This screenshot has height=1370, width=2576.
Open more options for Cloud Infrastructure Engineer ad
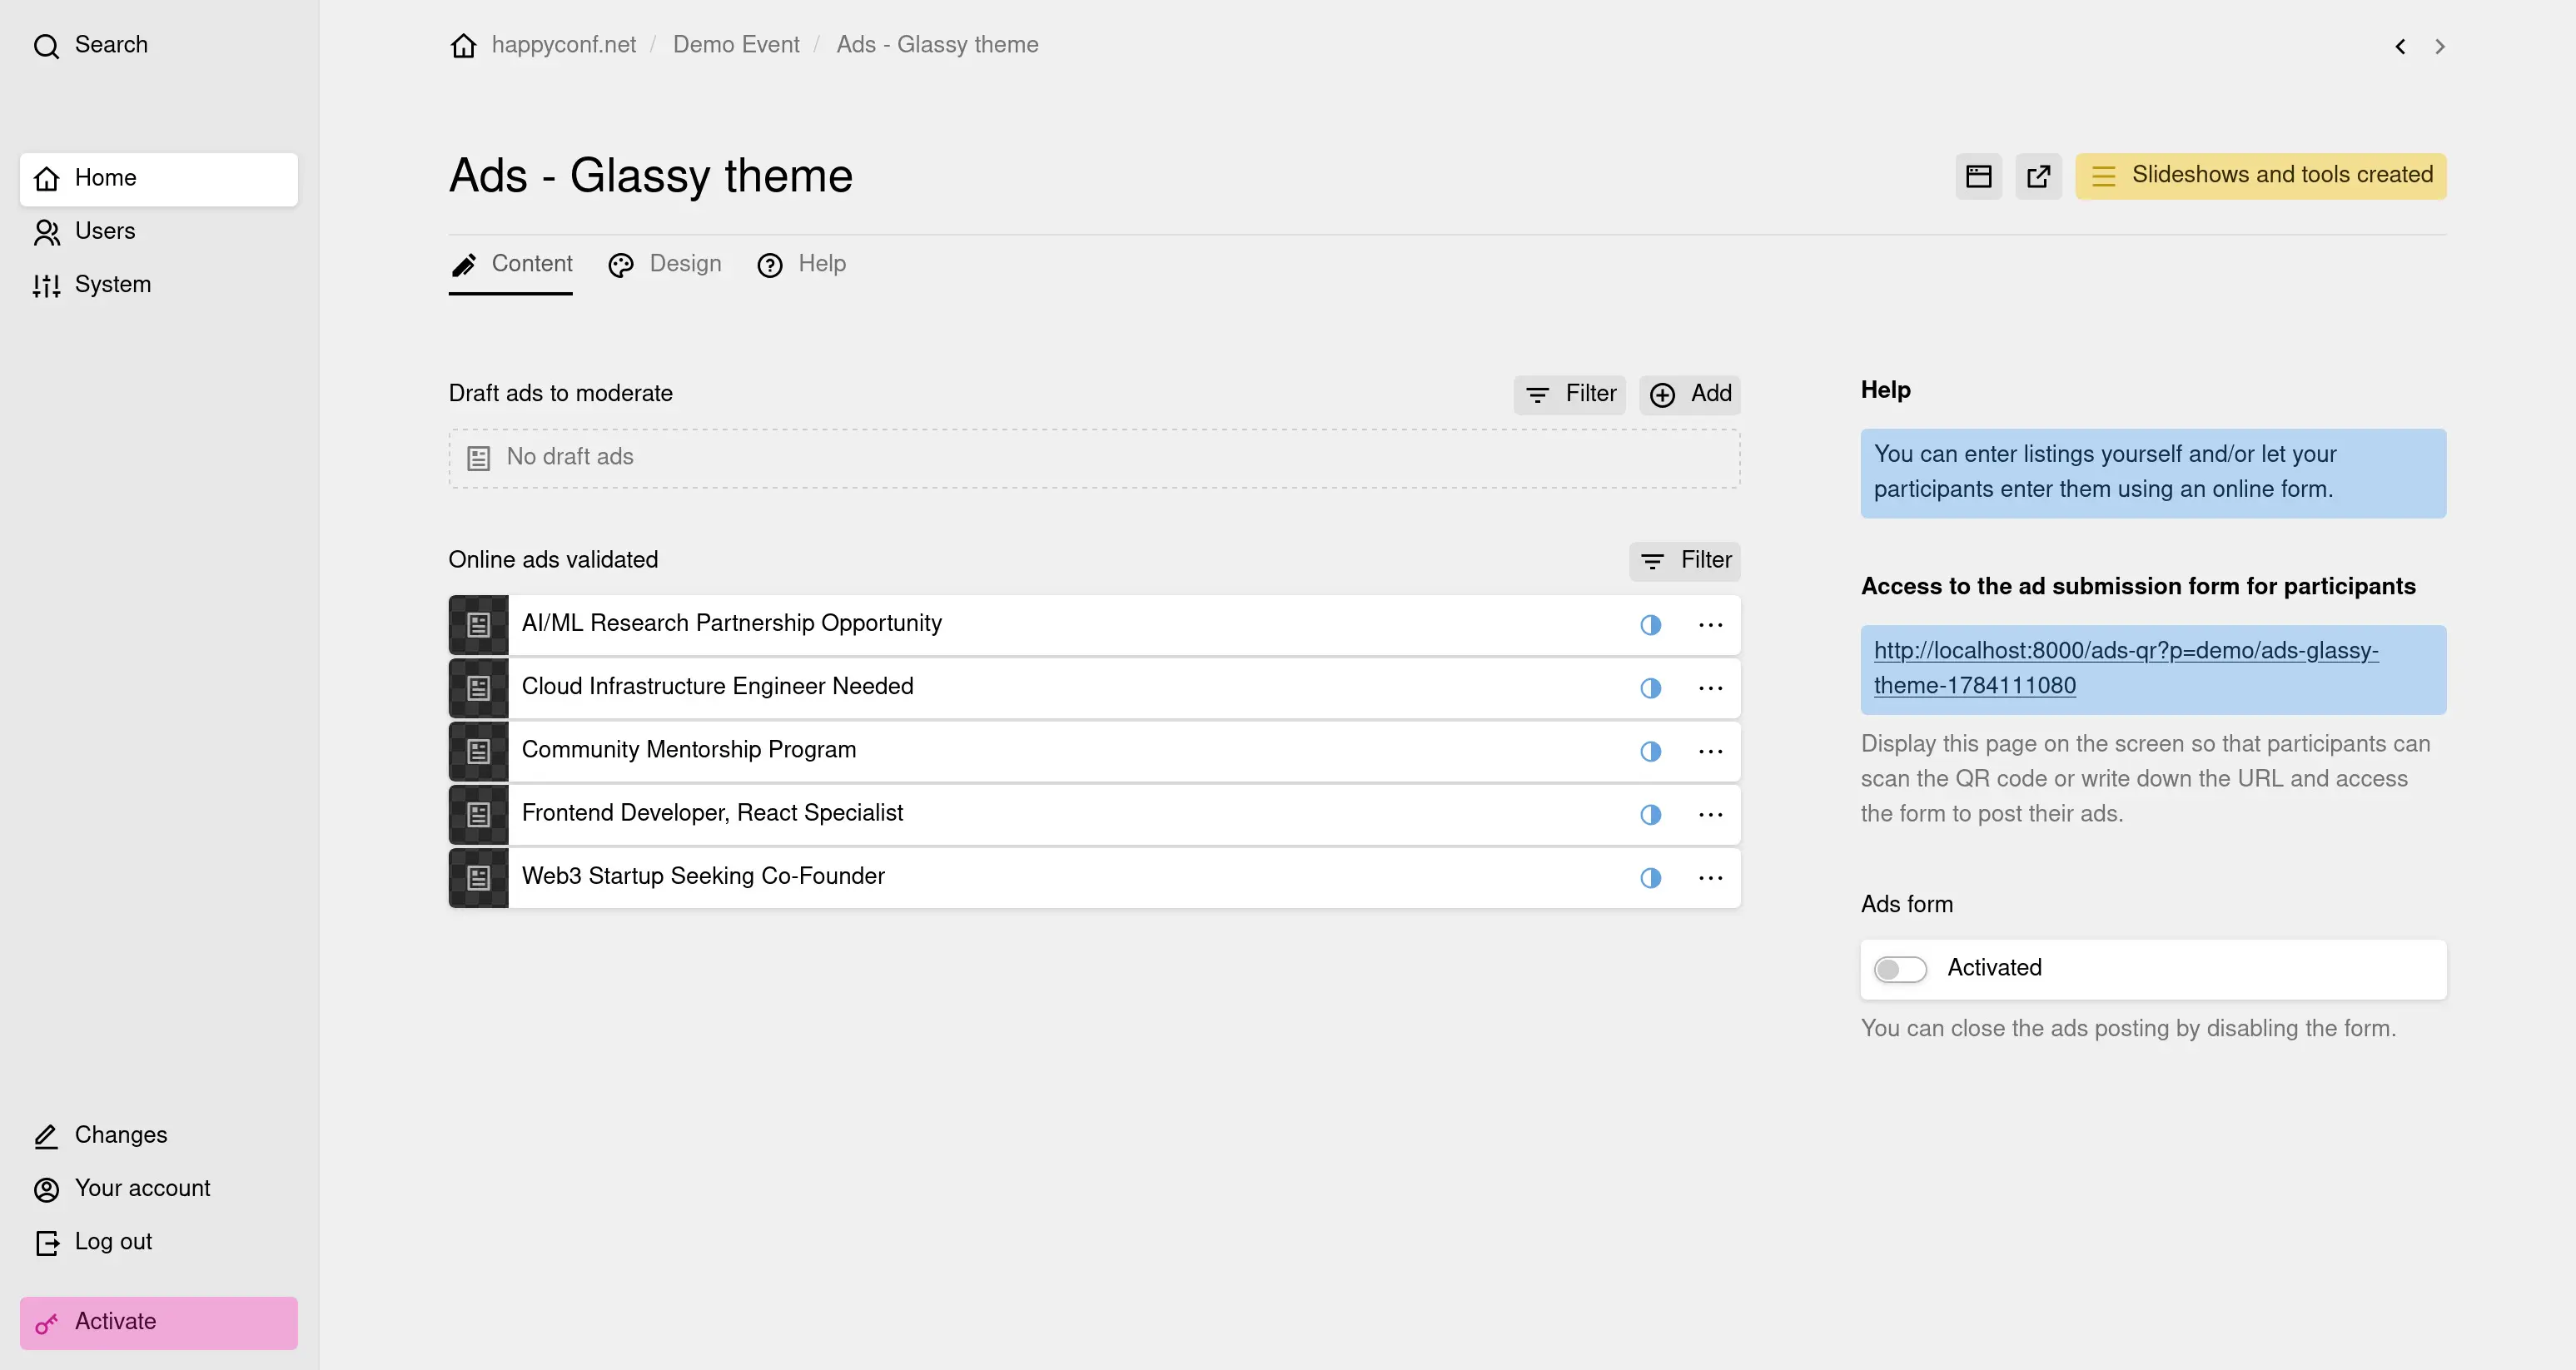coord(1710,688)
